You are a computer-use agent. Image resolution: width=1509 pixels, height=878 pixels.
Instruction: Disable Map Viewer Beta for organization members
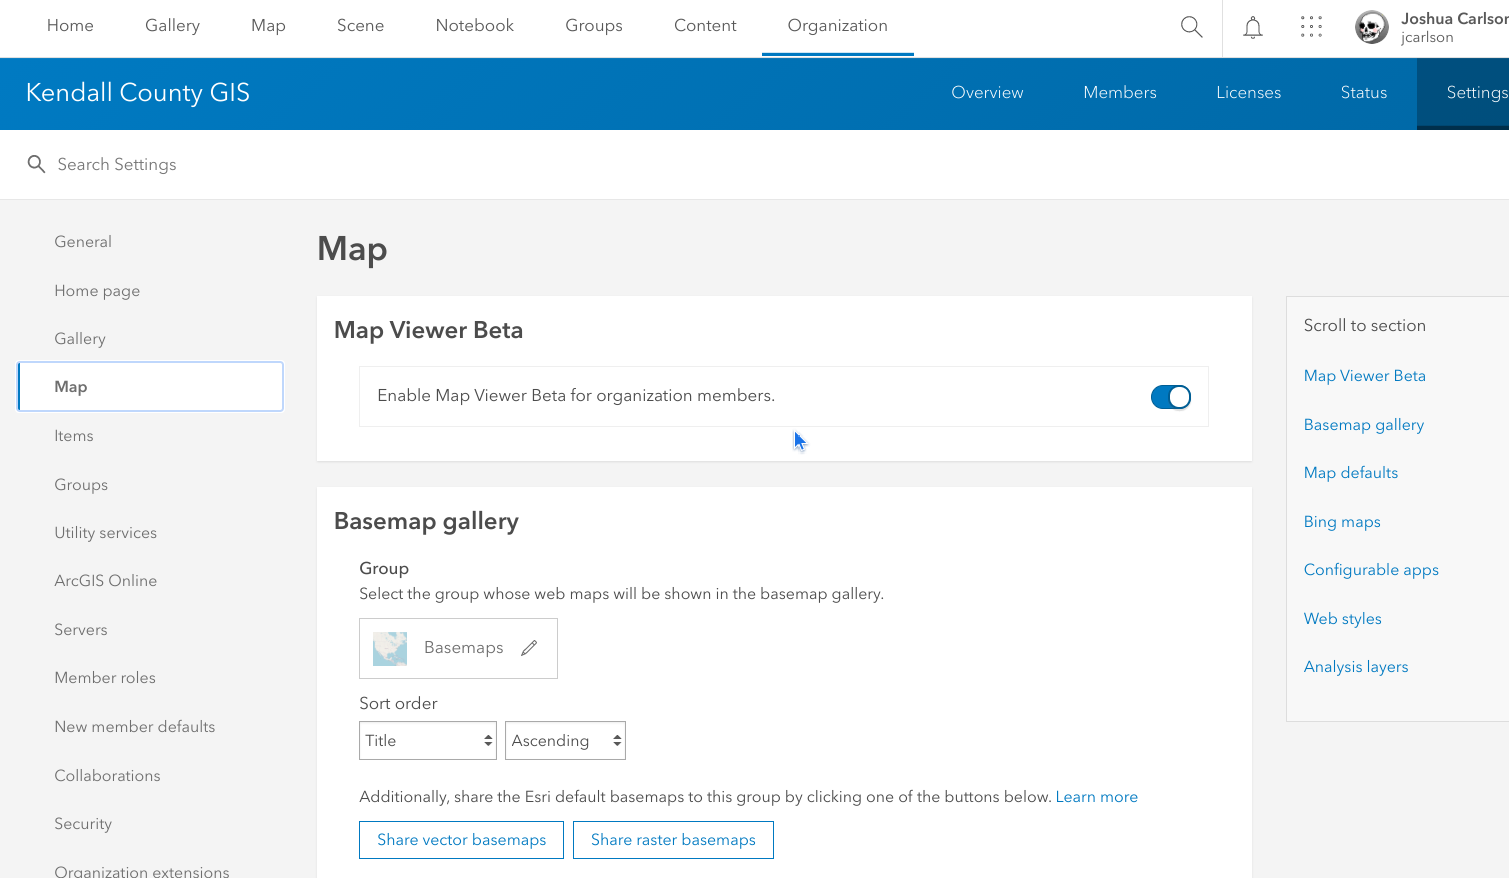[1170, 396]
